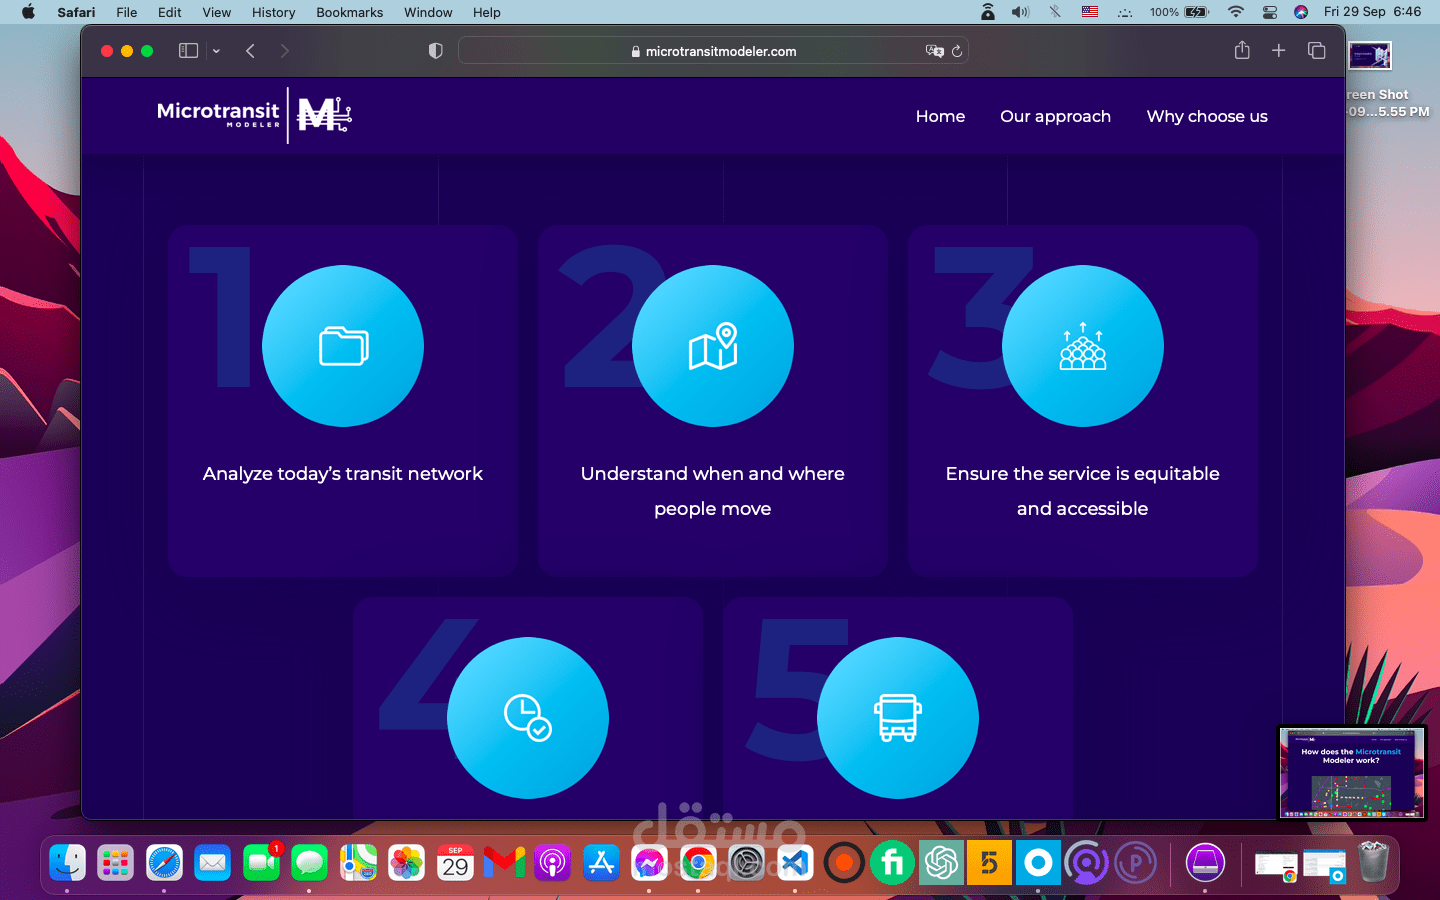Navigate to Home link
This screenshot has height=900, width=1440.
[x=940, y=116]
